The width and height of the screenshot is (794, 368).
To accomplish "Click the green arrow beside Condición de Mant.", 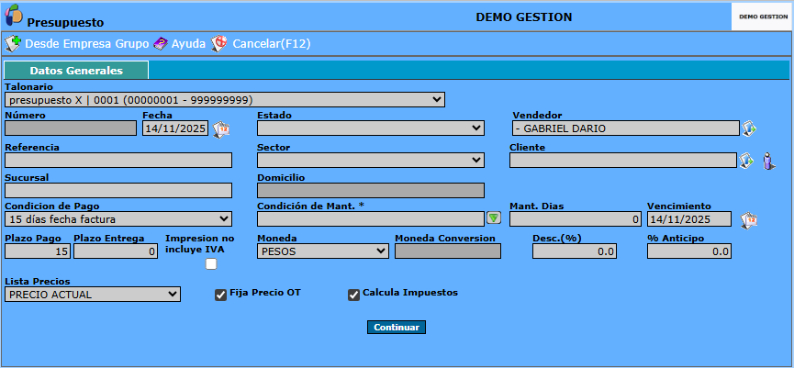I will [494, 218].
